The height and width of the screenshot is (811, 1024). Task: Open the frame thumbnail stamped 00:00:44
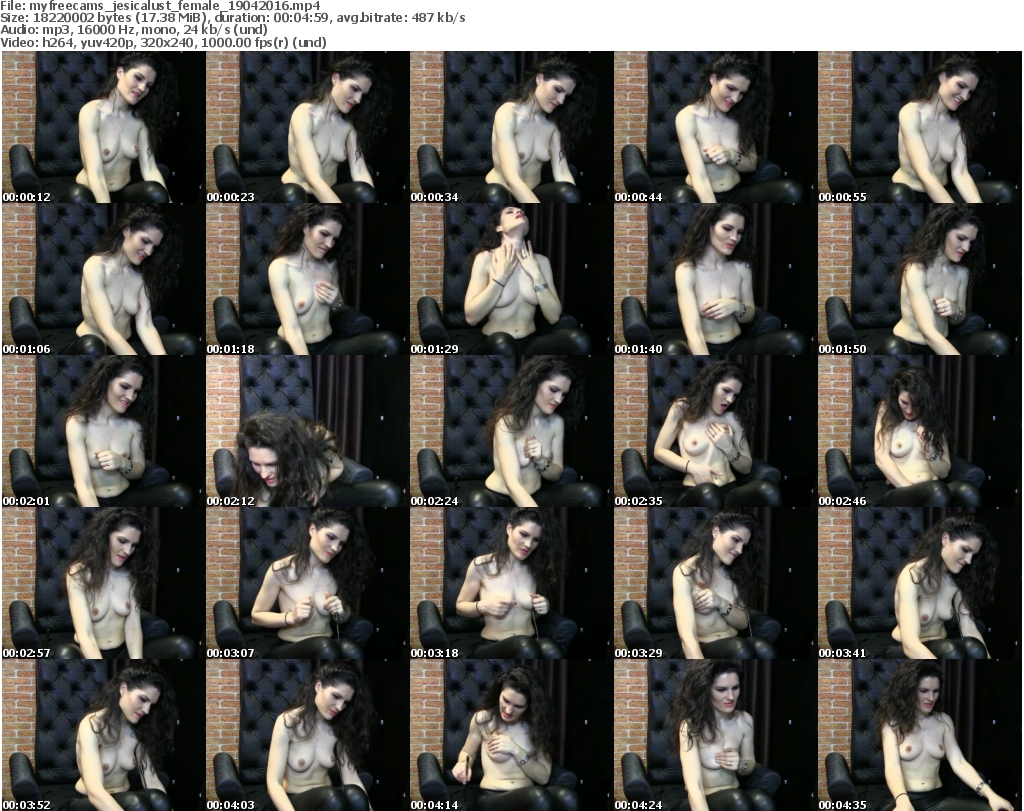click(715, 127)
